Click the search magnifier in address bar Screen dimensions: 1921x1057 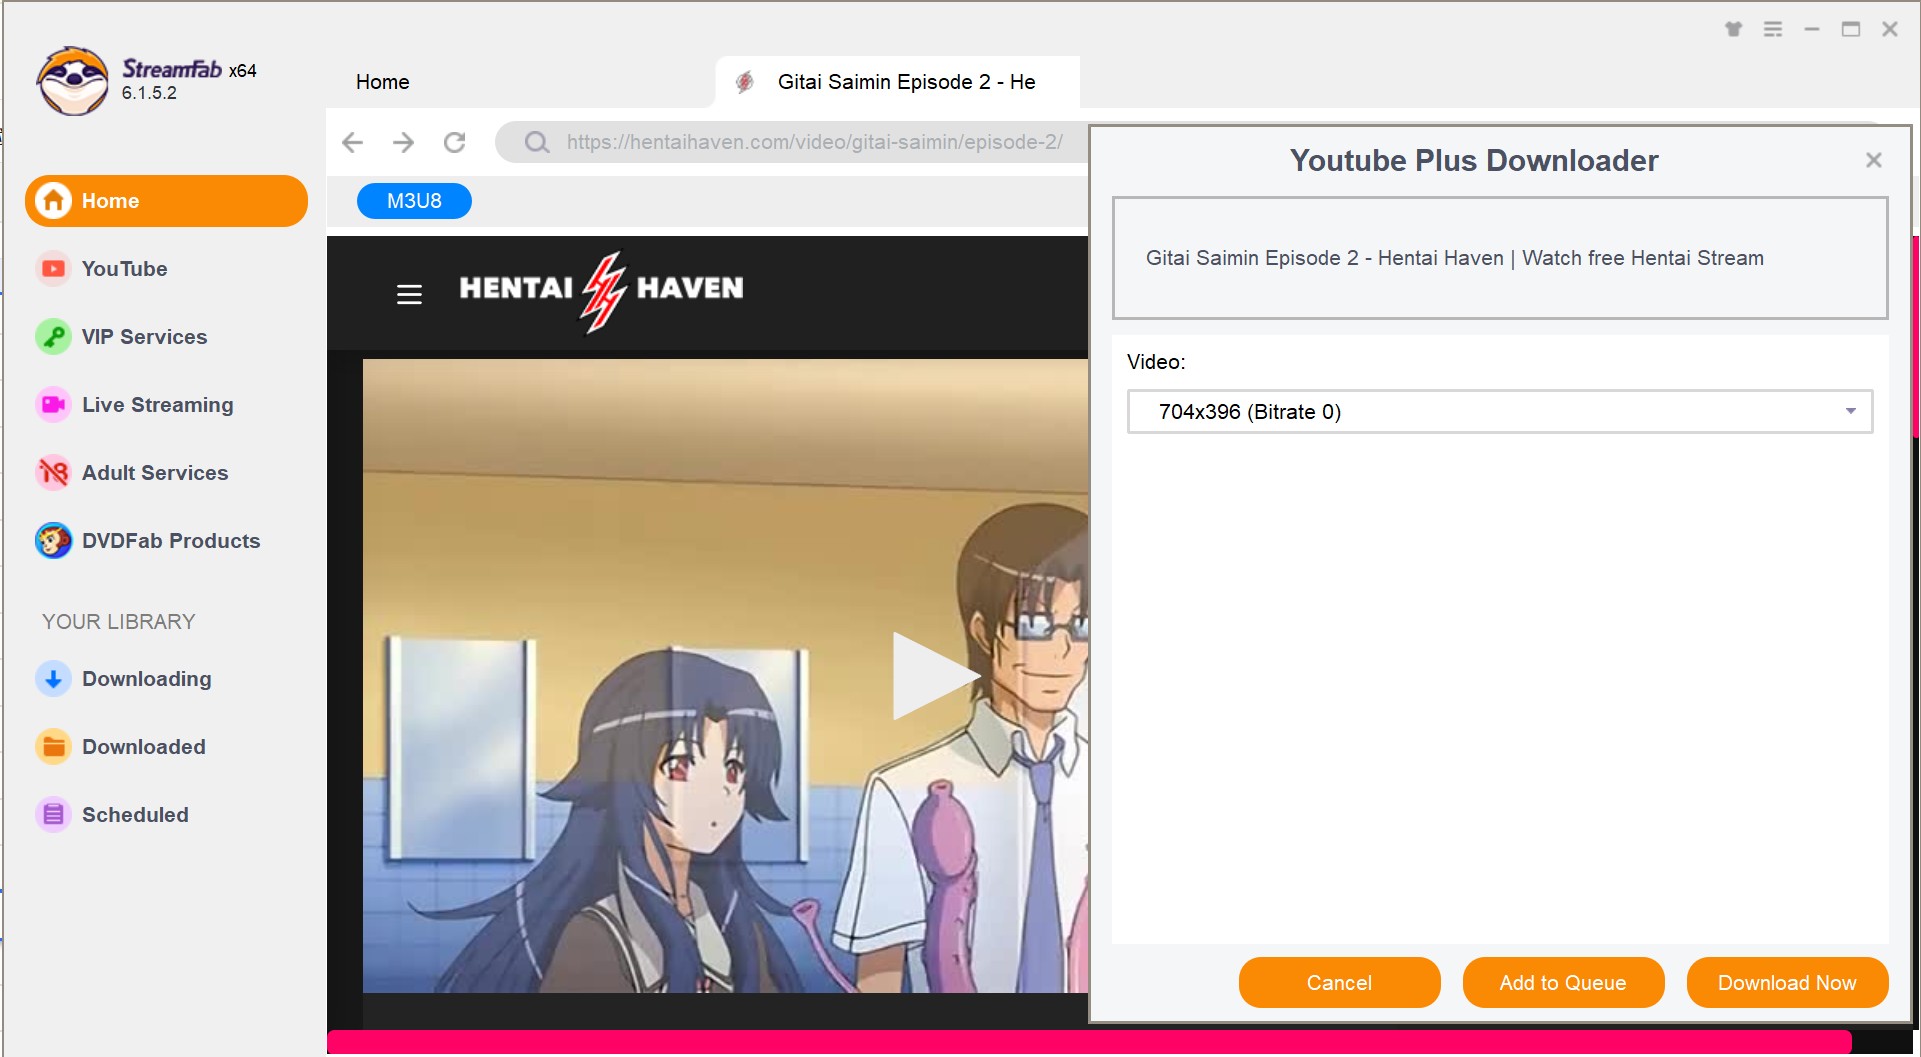pyautogui.click(x=537, y=142)
